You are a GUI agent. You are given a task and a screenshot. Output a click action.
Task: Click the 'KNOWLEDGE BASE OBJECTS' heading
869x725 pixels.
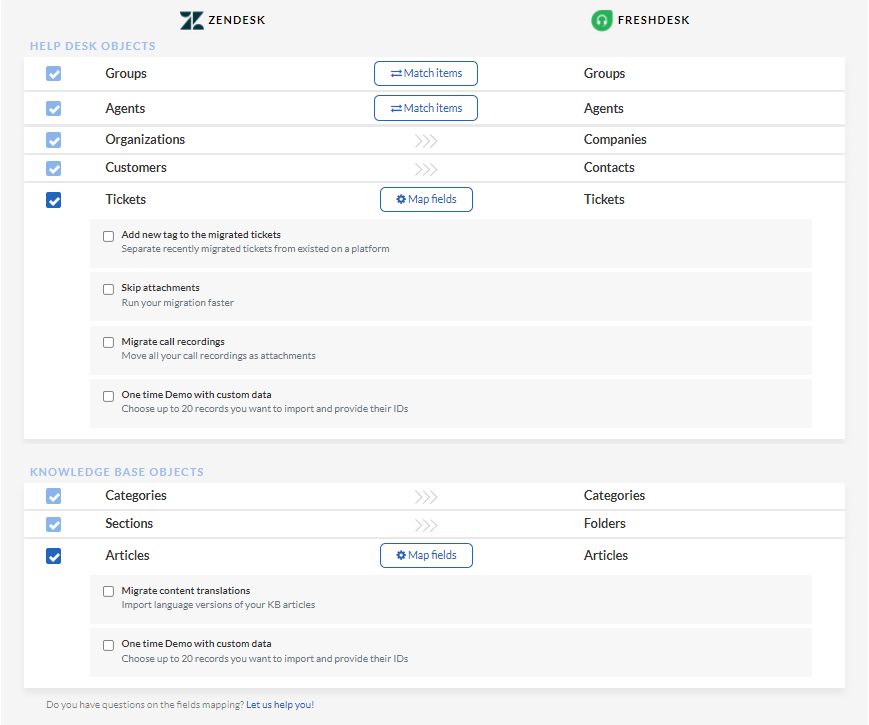coord(117,472)
